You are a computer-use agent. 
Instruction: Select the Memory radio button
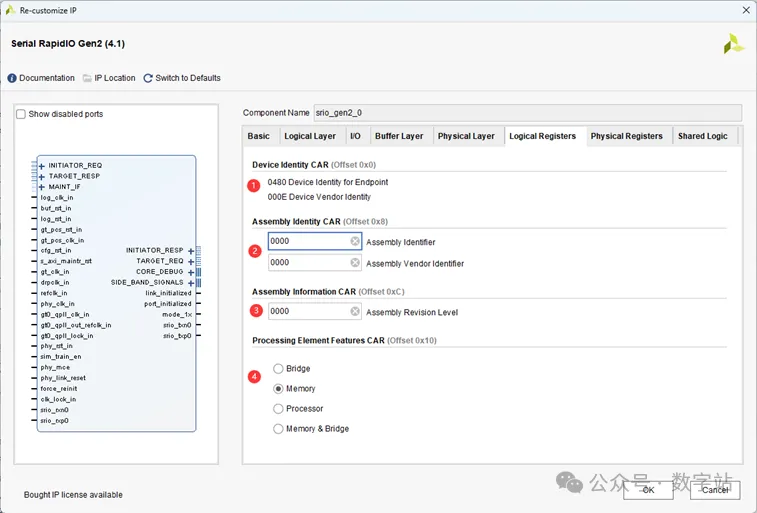(x=278, y=388)
